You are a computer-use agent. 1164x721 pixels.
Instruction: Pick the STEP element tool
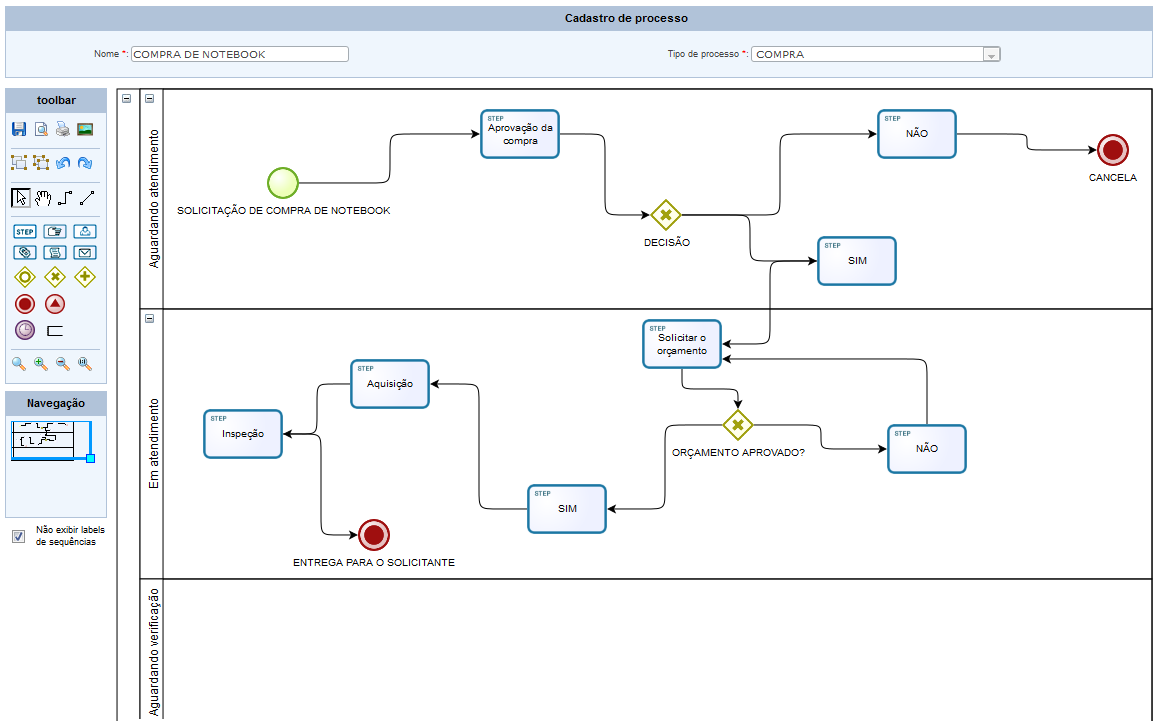[x=24, y=232]
